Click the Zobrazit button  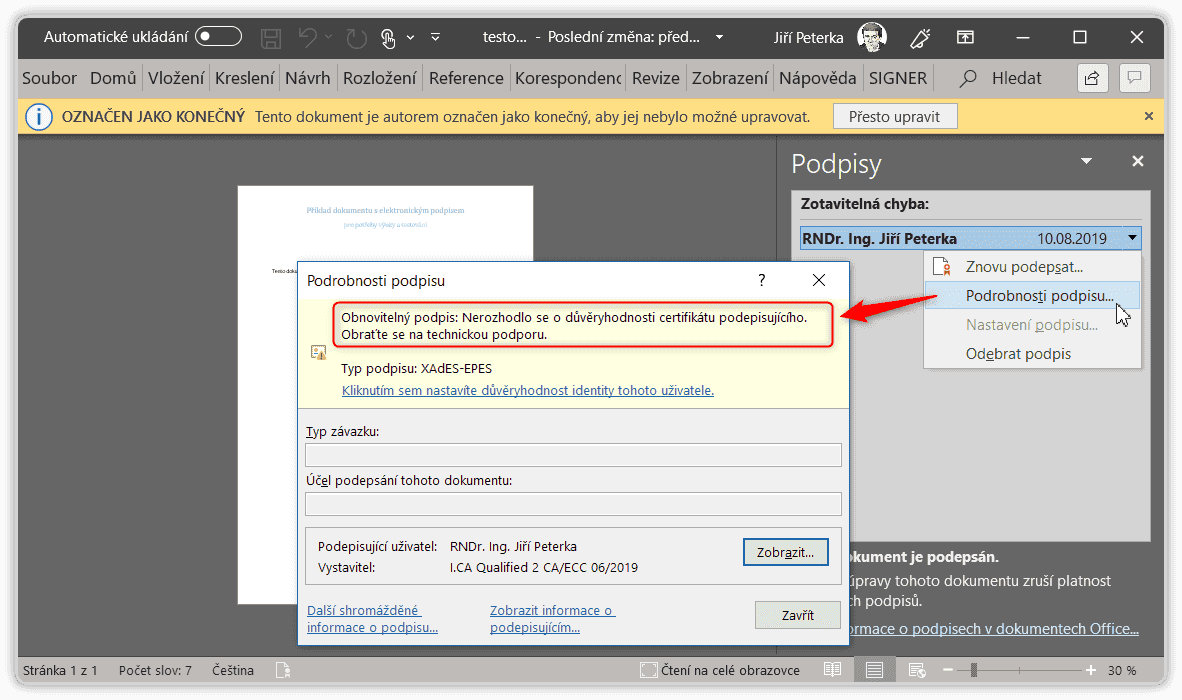click(x=785, y=552)
